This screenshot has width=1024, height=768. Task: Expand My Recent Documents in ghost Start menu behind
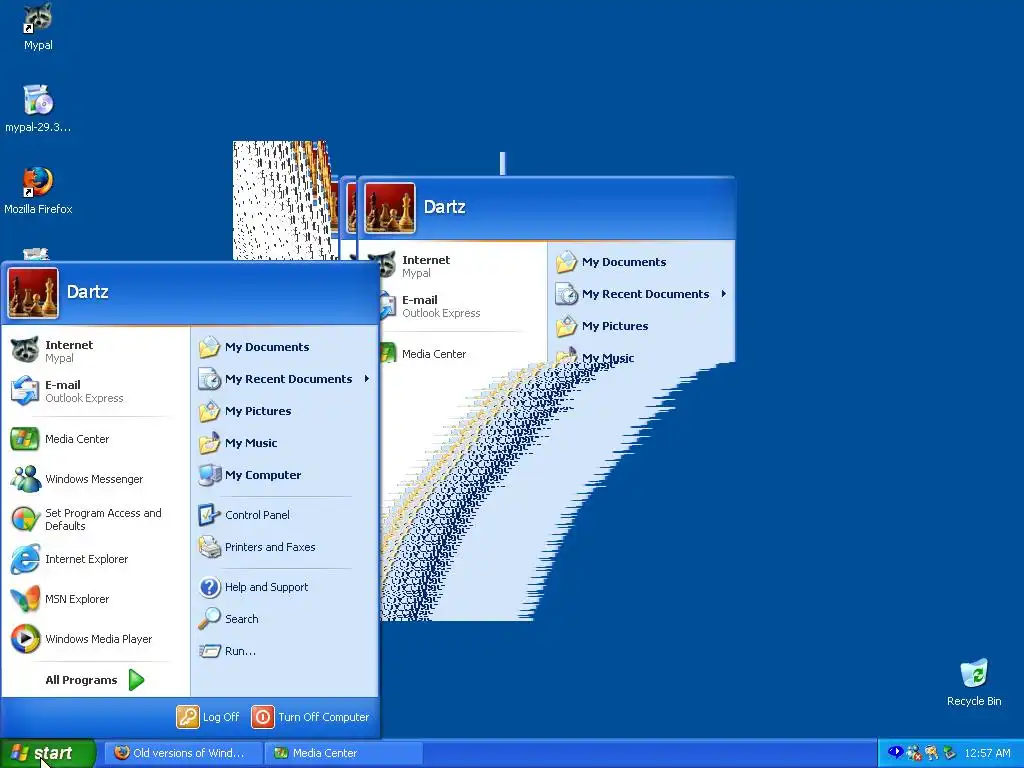point(642,294)
